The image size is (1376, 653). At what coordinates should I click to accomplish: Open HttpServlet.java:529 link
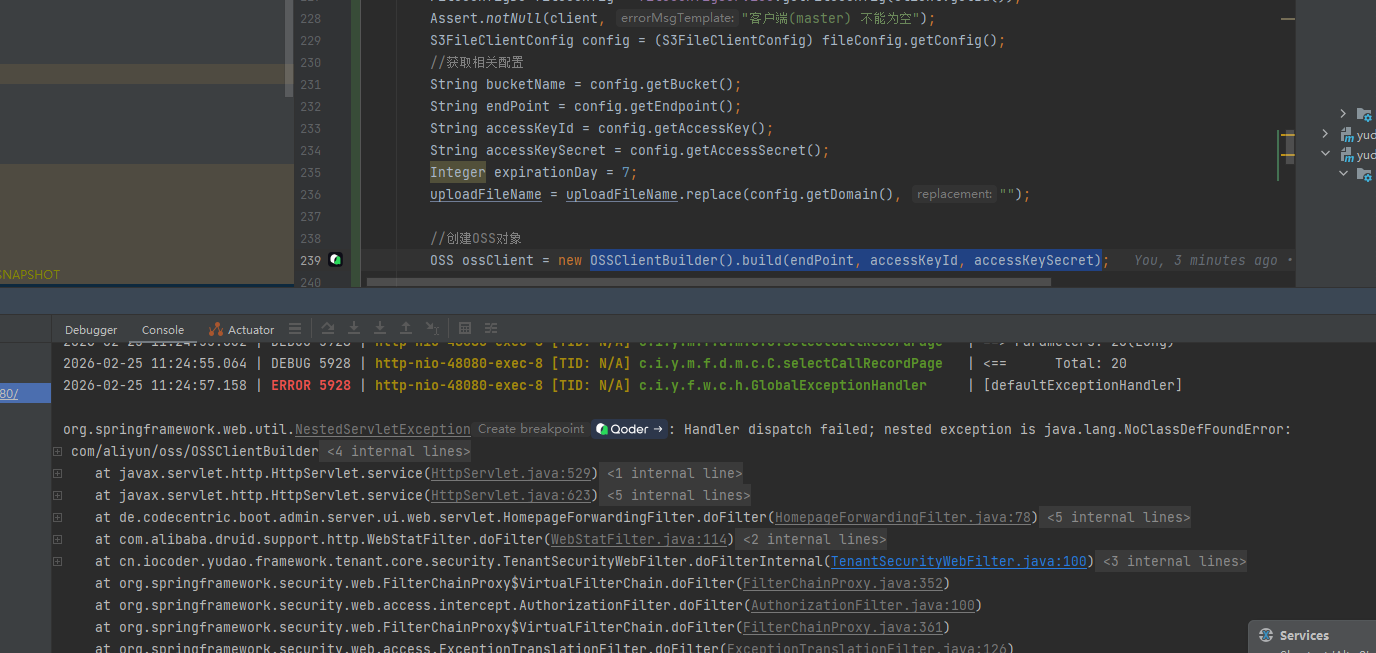click(x=513, y=473)
